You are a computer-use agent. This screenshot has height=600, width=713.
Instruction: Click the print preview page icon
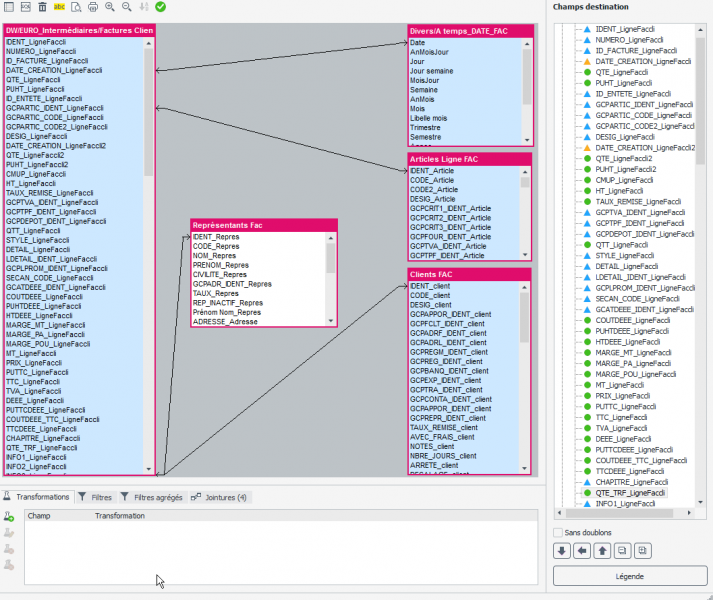click(x=76, y=7)
